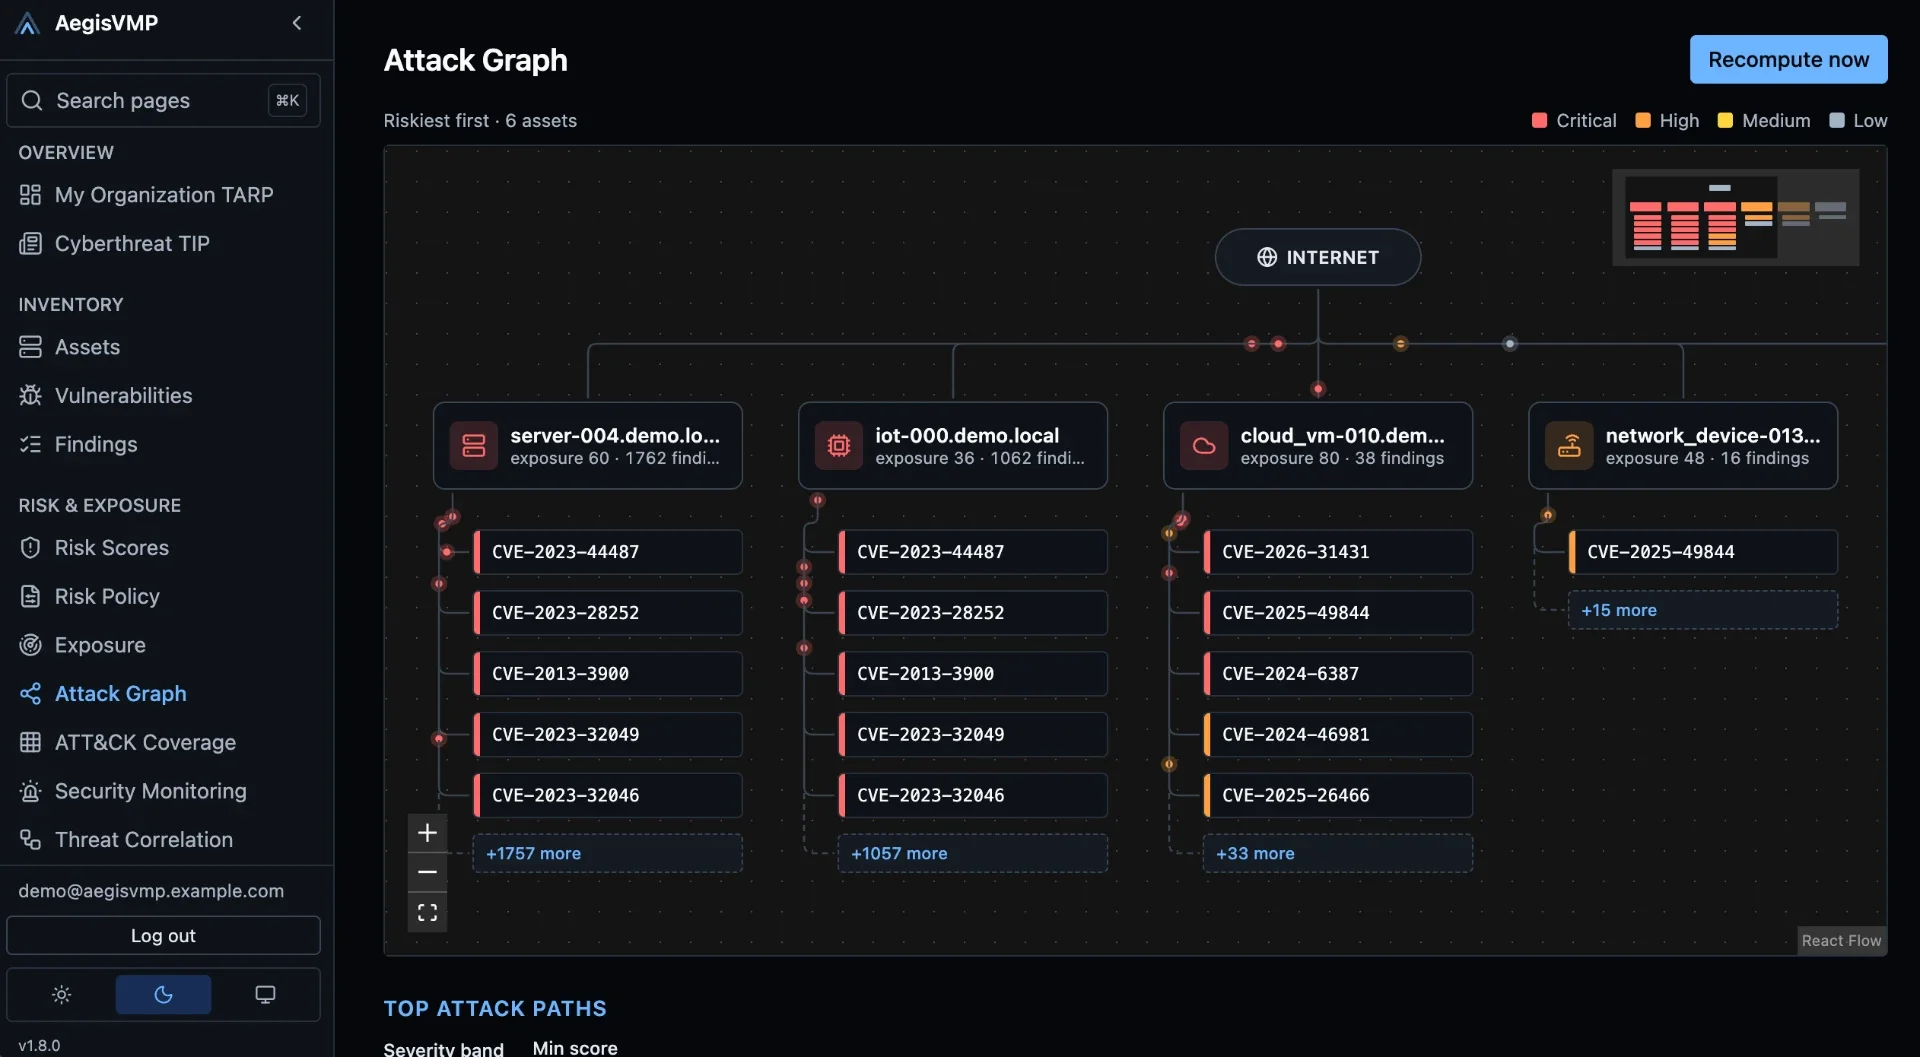Screen dimensions: 1920x1057
Task: Expand +33 more findings for cloud_vm-010
Action: click(1338, 854)
